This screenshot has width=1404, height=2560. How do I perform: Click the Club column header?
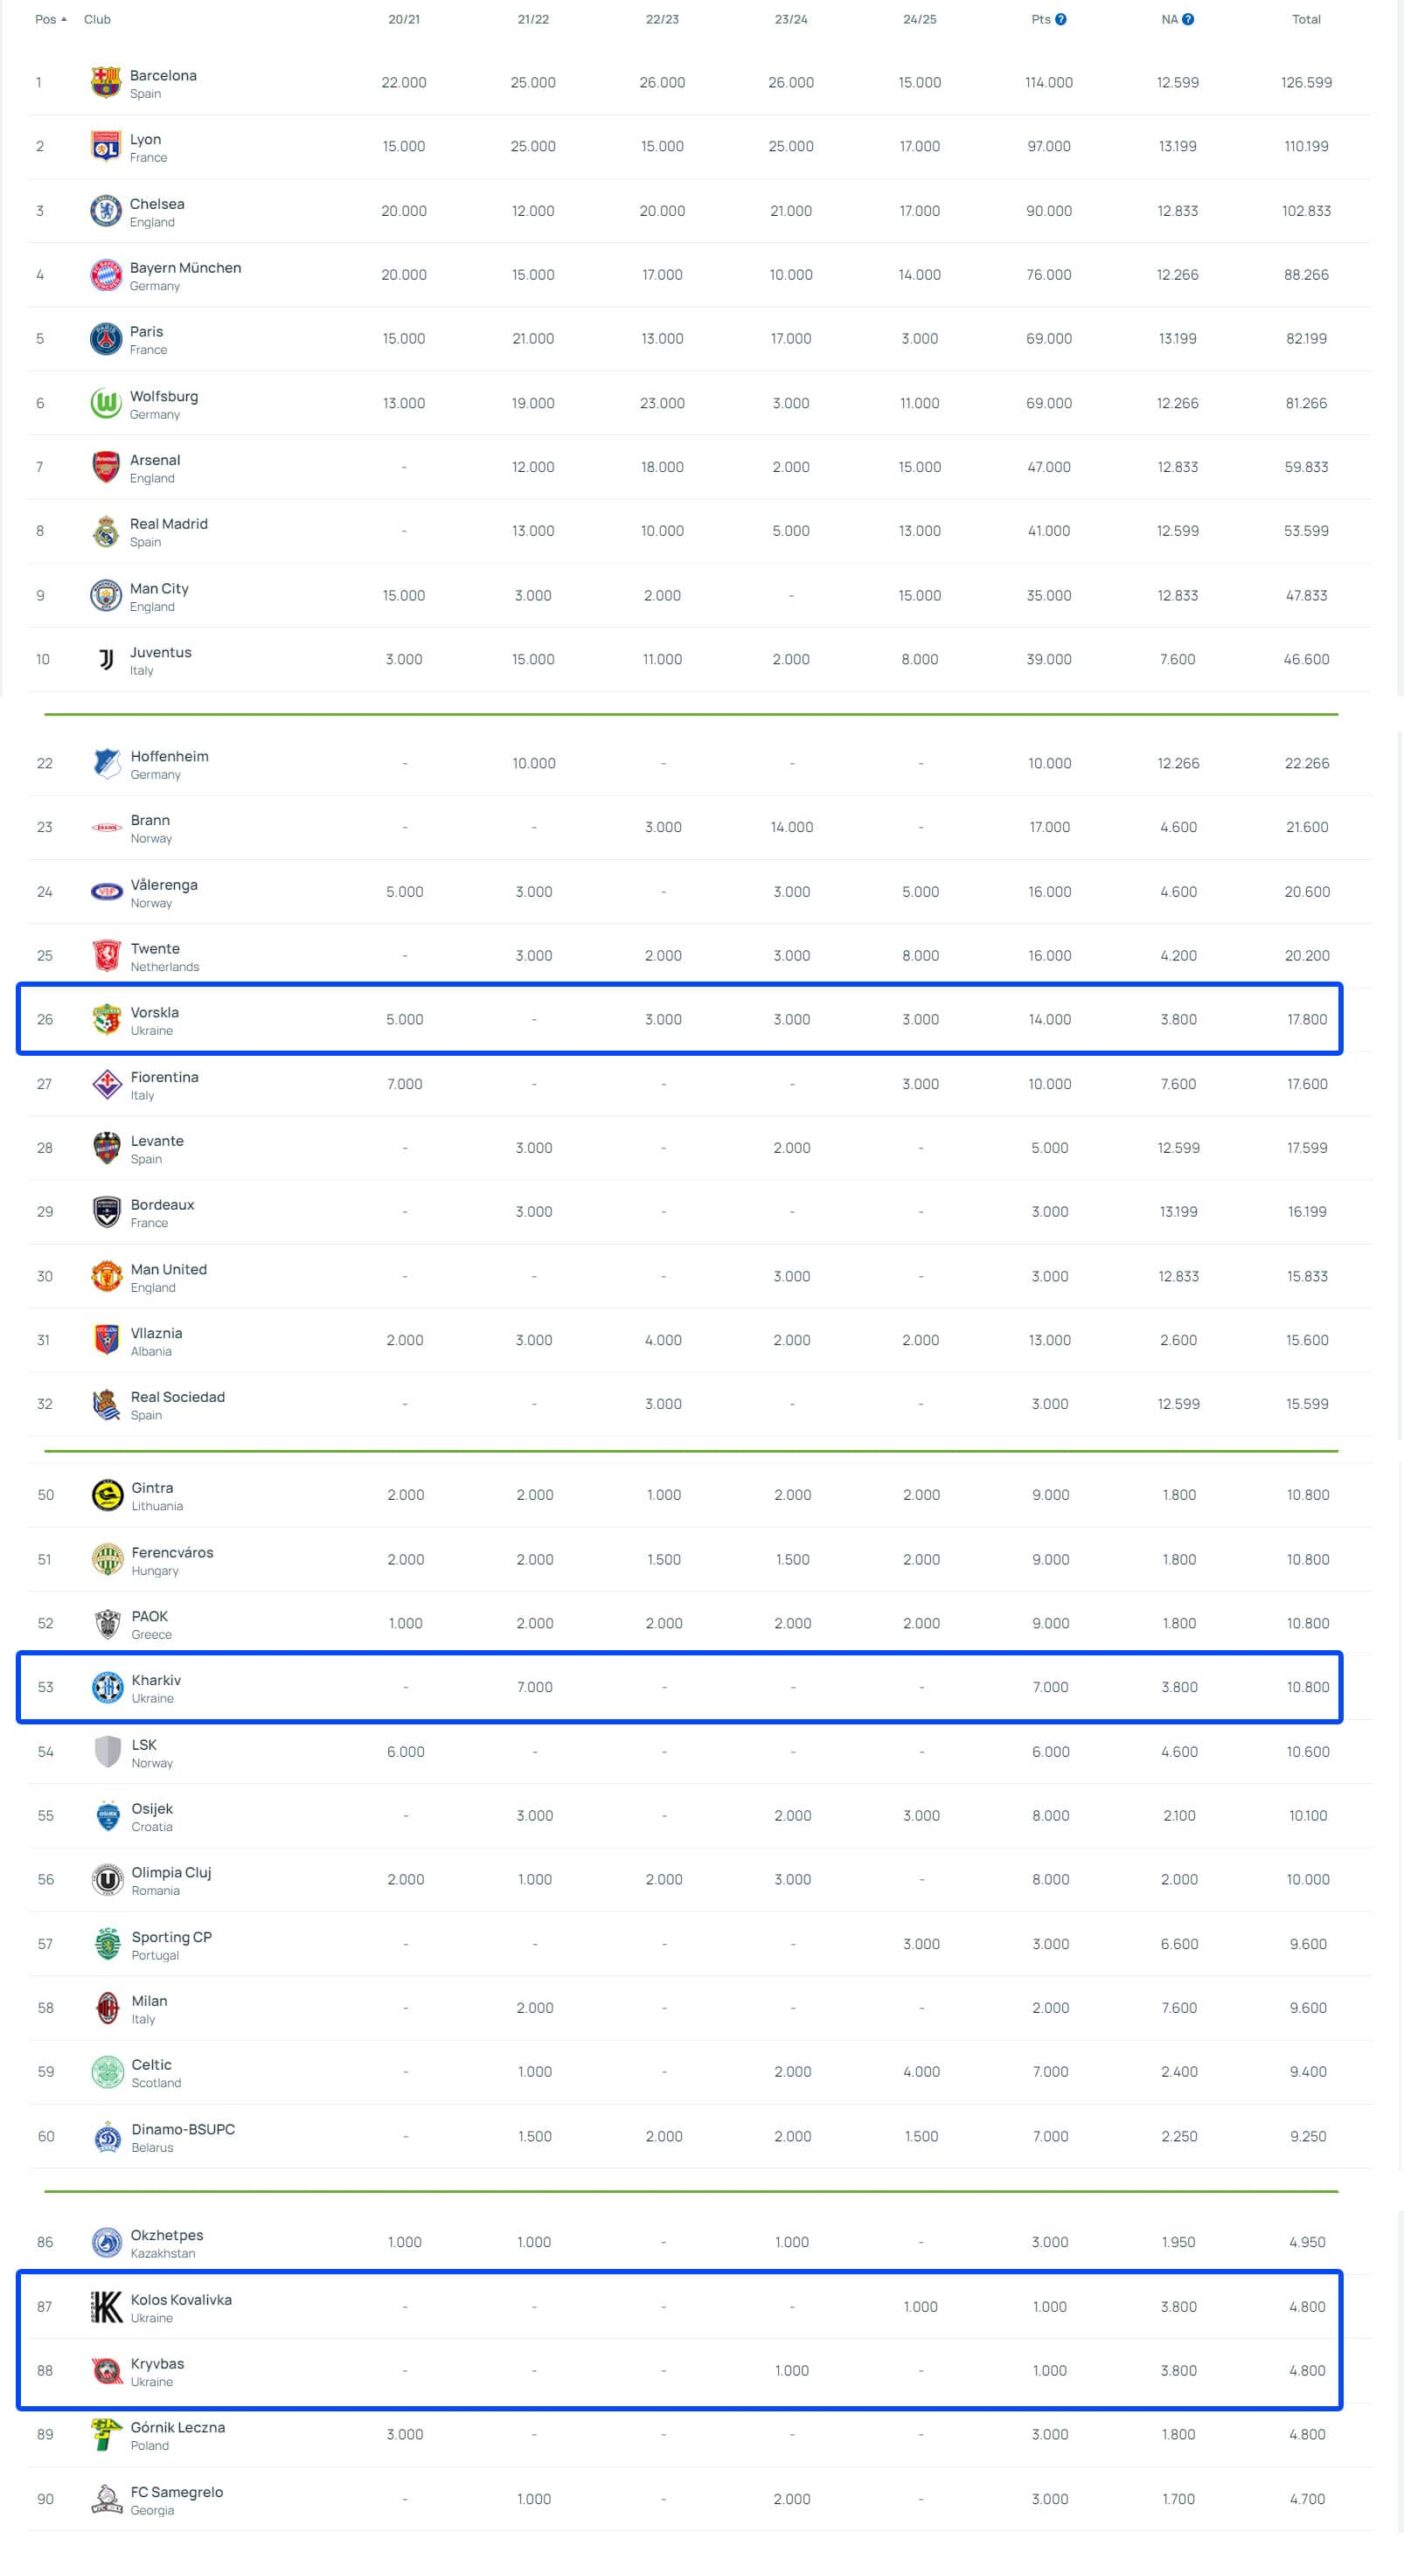(97, 19)
